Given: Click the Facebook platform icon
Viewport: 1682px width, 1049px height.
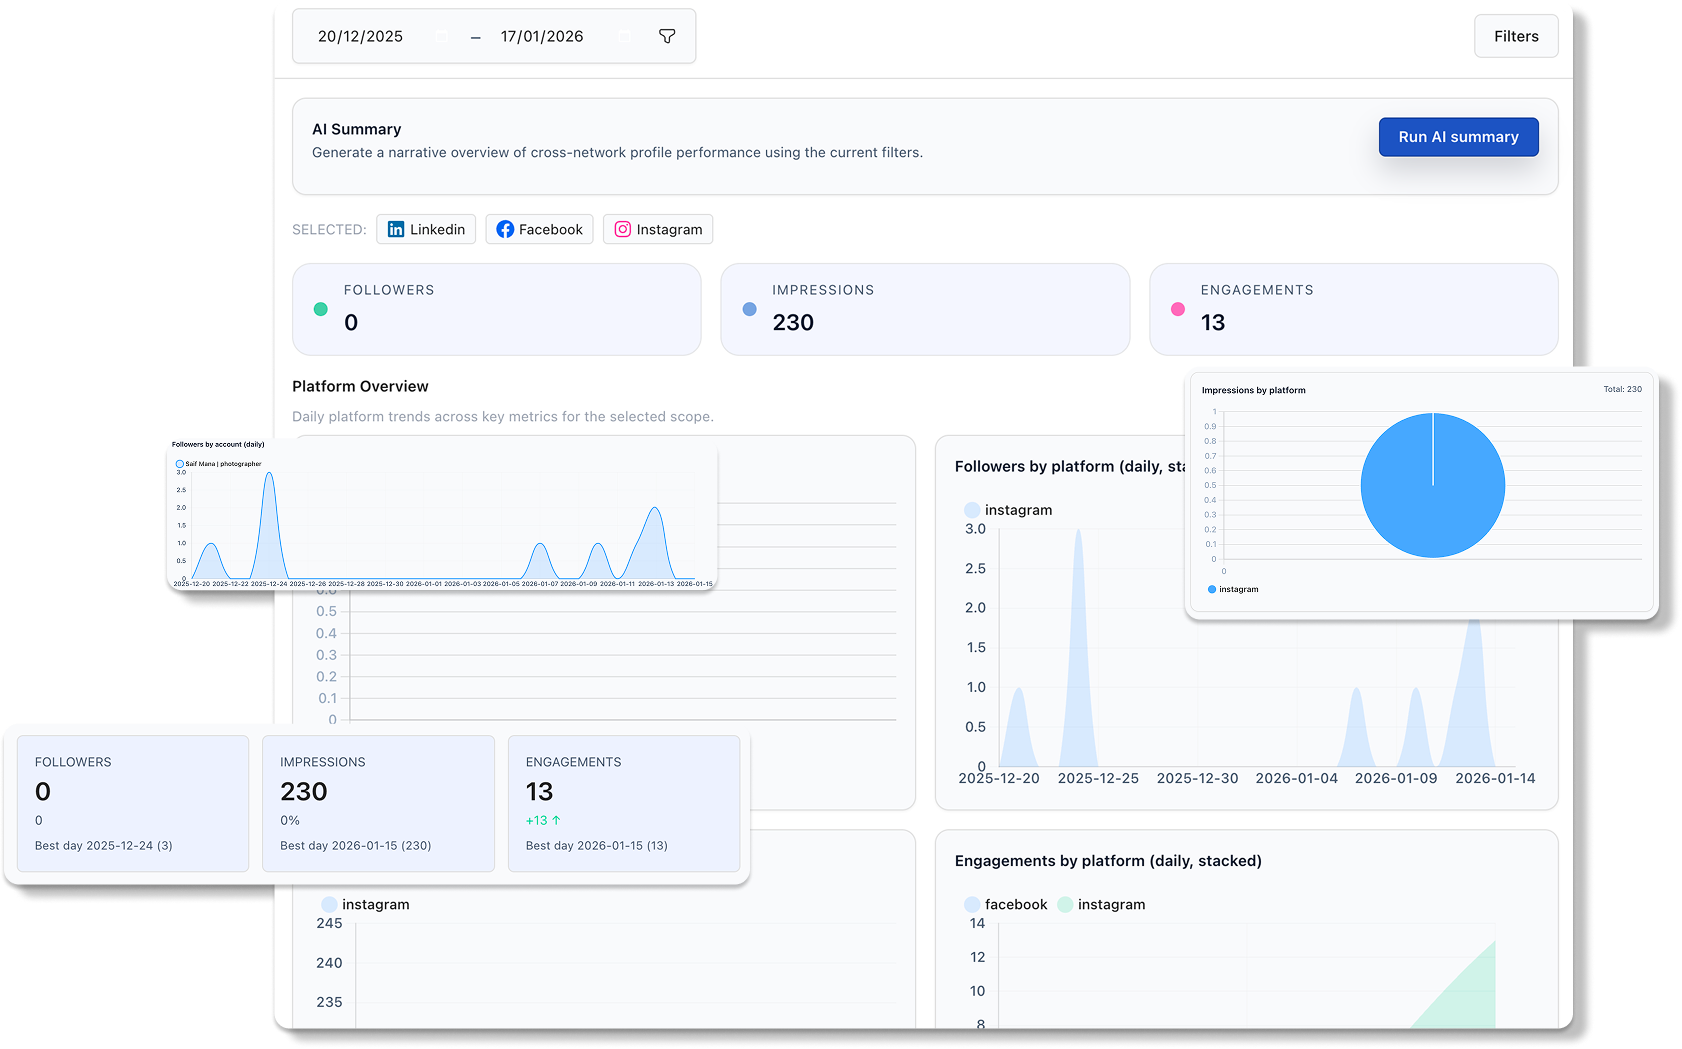Looking at the screenshot, I should tap(507, 229).
